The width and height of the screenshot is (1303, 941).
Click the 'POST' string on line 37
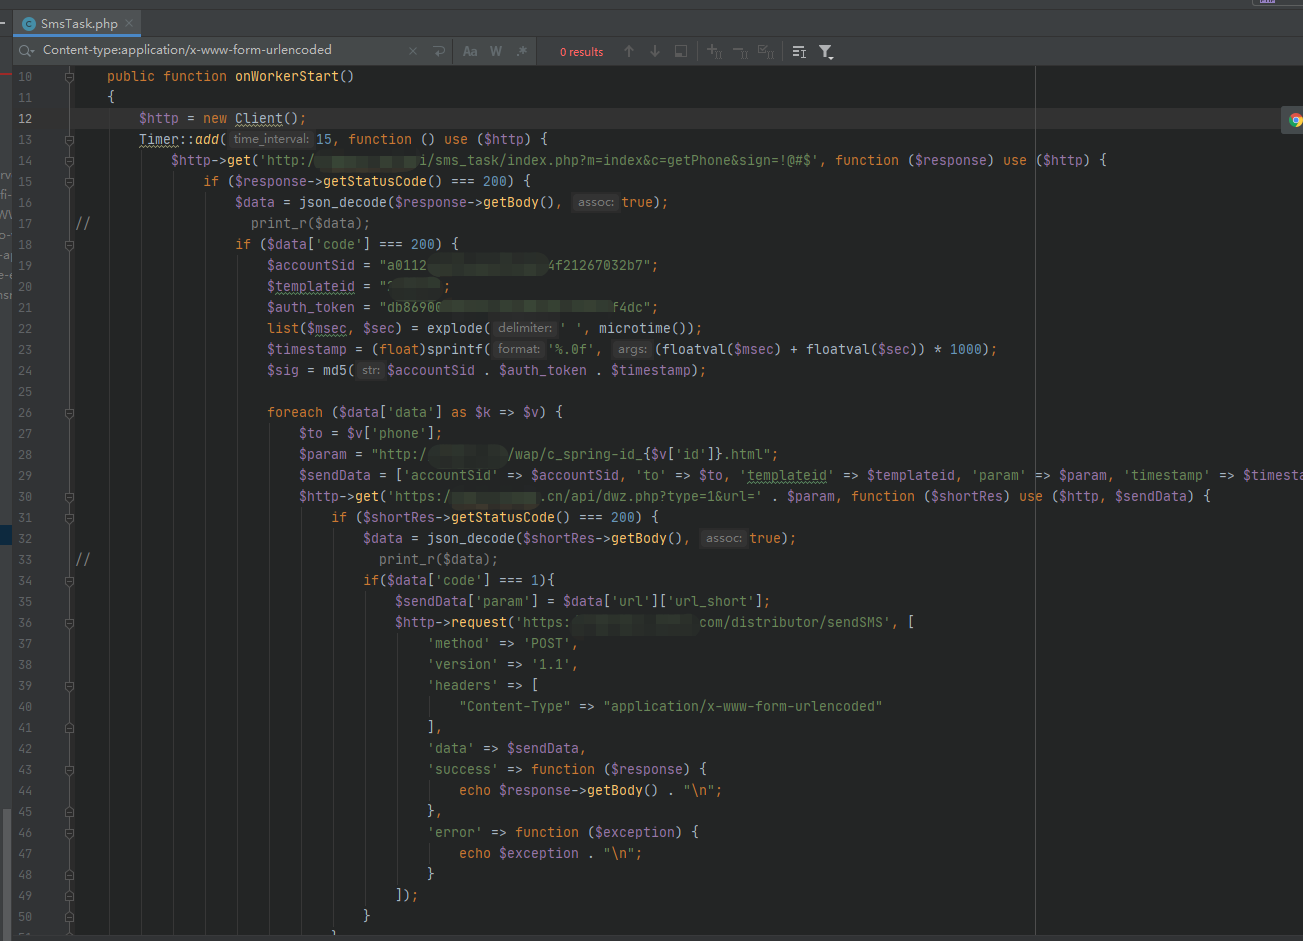pyautogui.click(x=547, y=643)
